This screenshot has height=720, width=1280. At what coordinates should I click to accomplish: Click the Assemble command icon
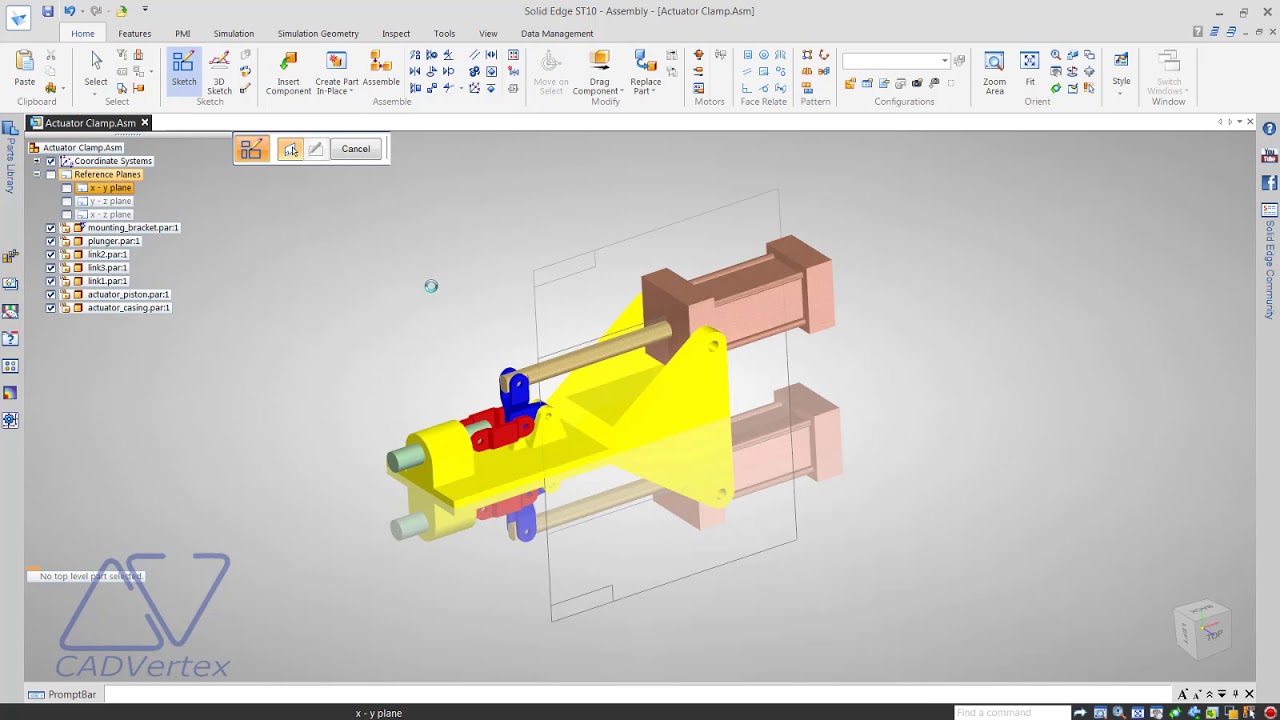(381, 62)
